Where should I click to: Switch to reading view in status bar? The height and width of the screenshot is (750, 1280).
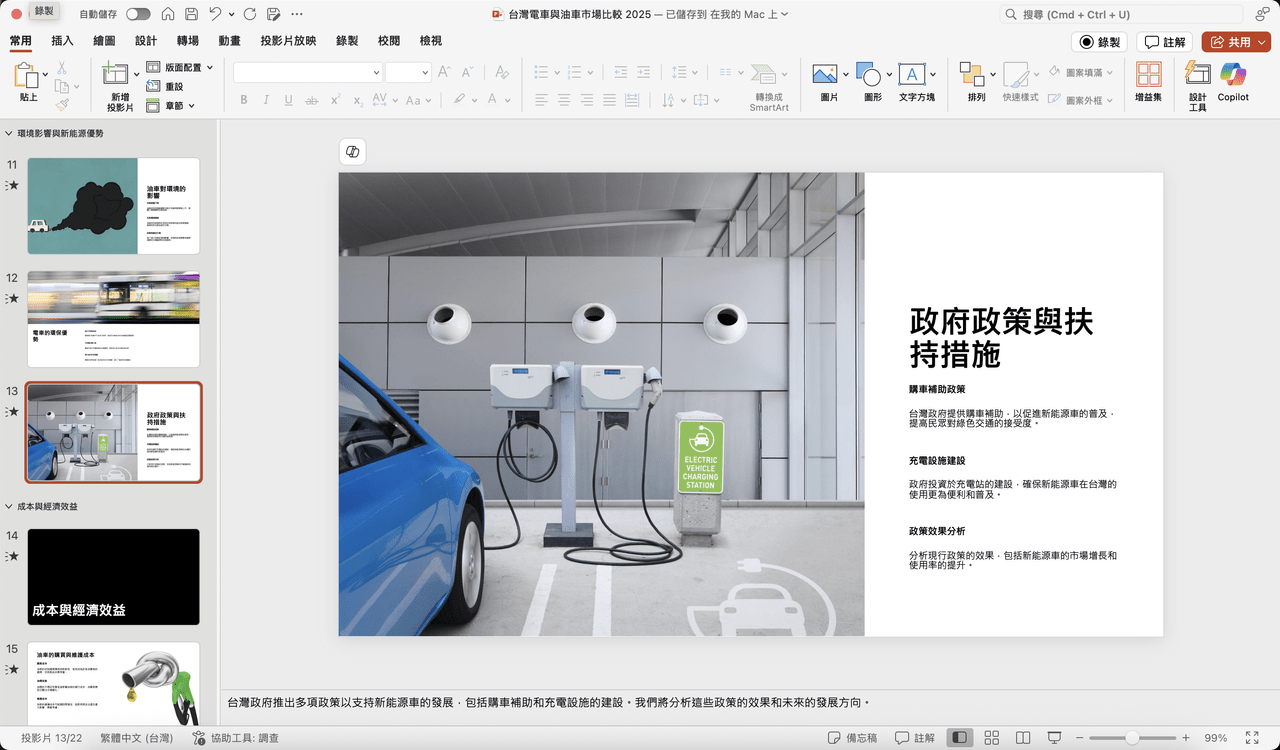(1023, 738)
